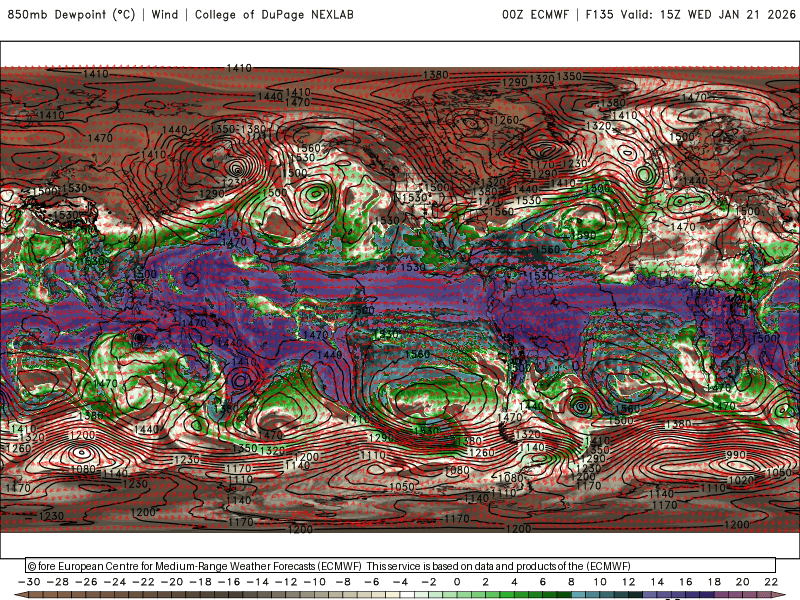Click the '-6' legend value

[x=372, y=582]
